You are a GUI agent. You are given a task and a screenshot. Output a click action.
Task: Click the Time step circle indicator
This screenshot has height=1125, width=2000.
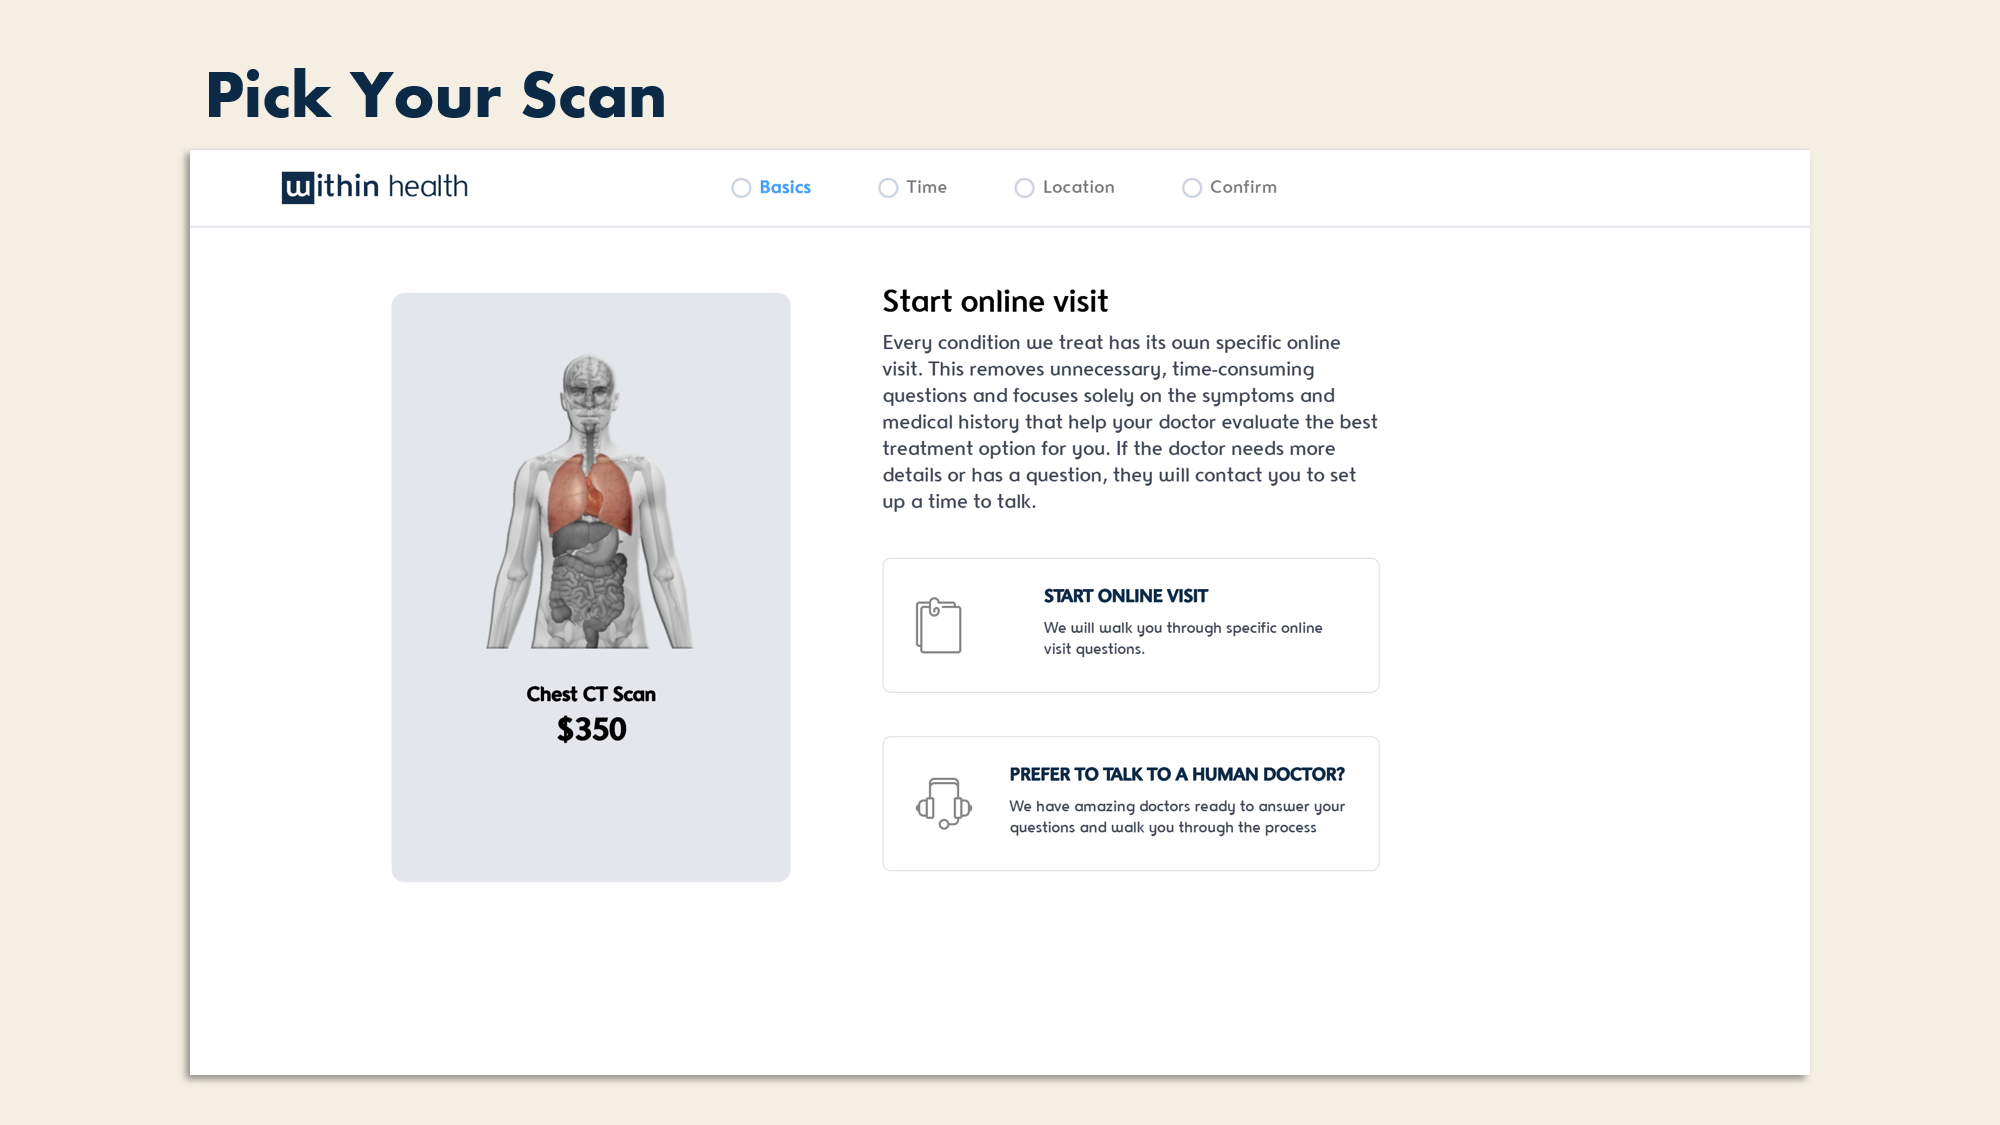tap(888, 188)
